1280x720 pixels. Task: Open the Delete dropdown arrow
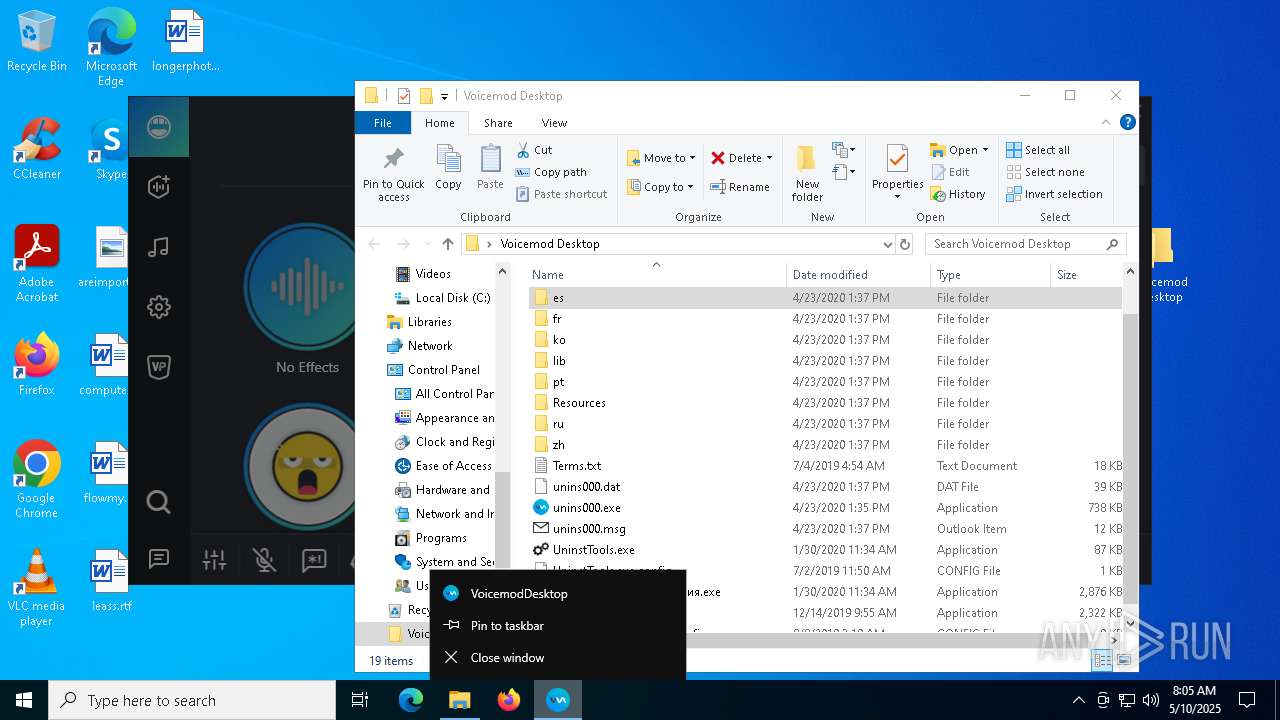(769, 158)
